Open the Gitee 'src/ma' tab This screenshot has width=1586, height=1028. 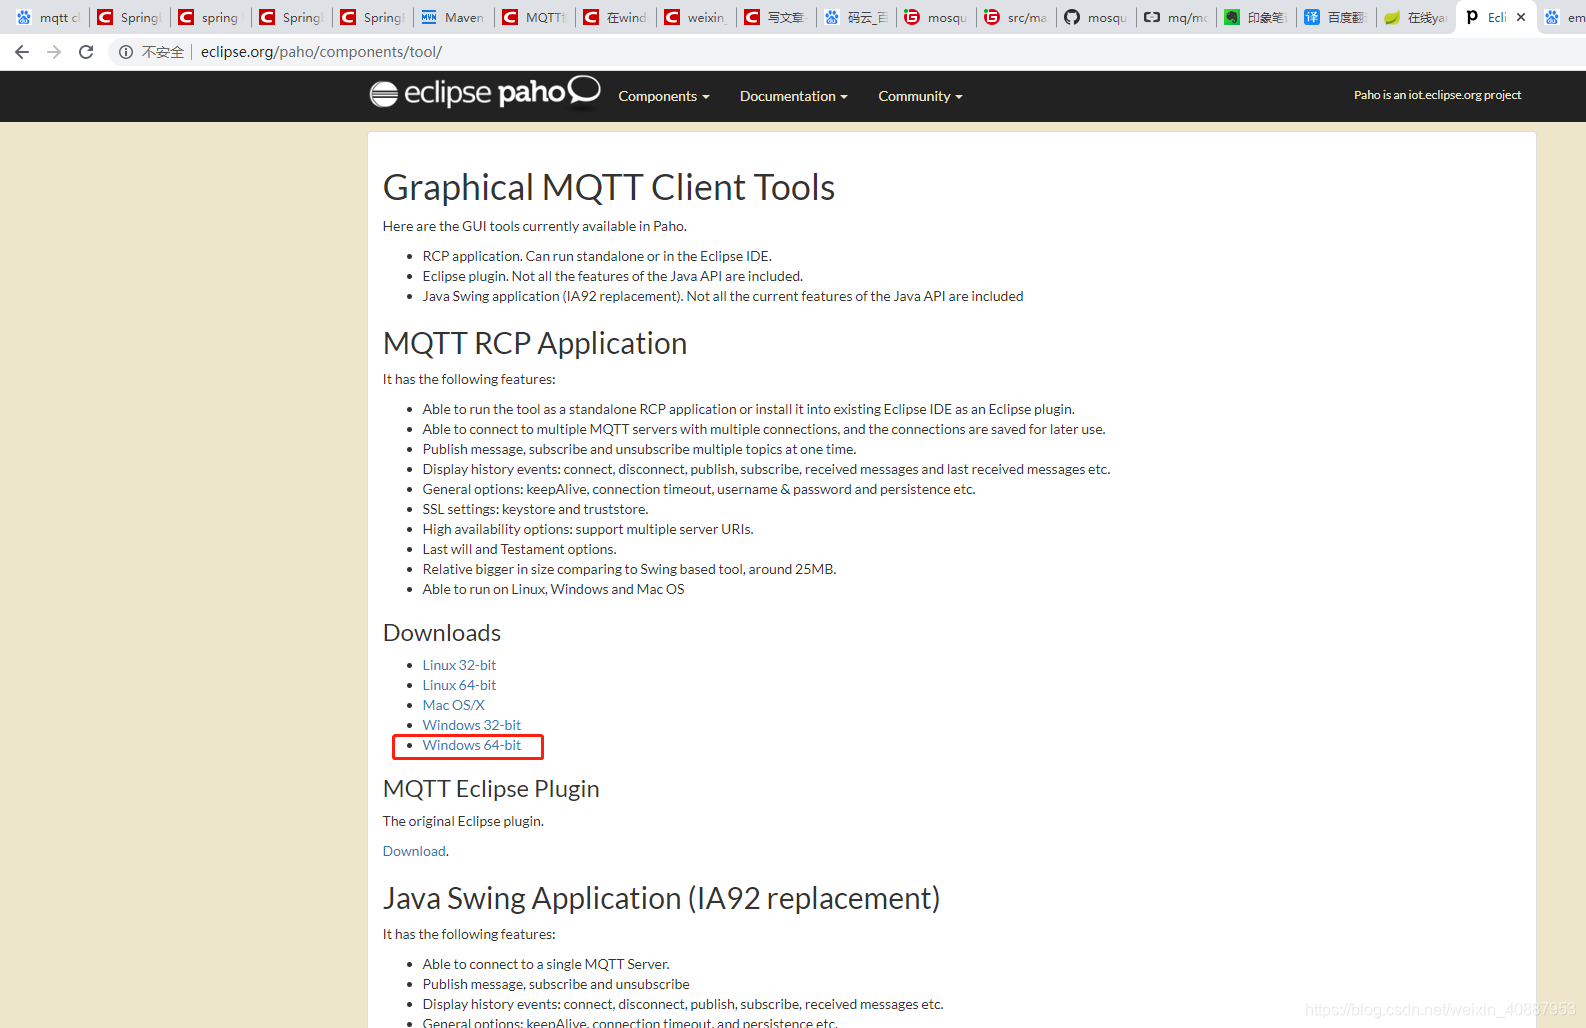pos(1016,17)
